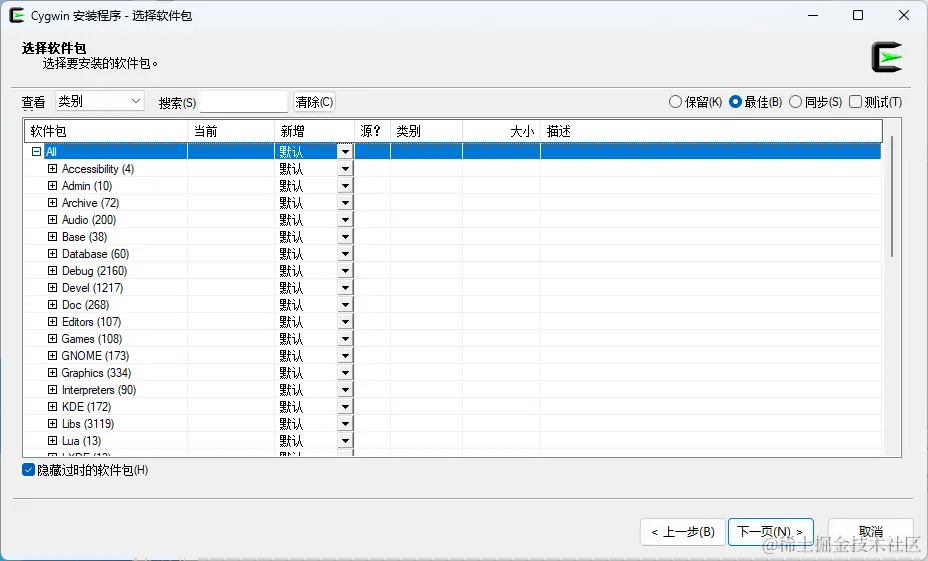Image resolution: width=928 pixels, height=561 pixels.
Task: Click the package list vertical scrollbar thumb
Action: [891, 196]
